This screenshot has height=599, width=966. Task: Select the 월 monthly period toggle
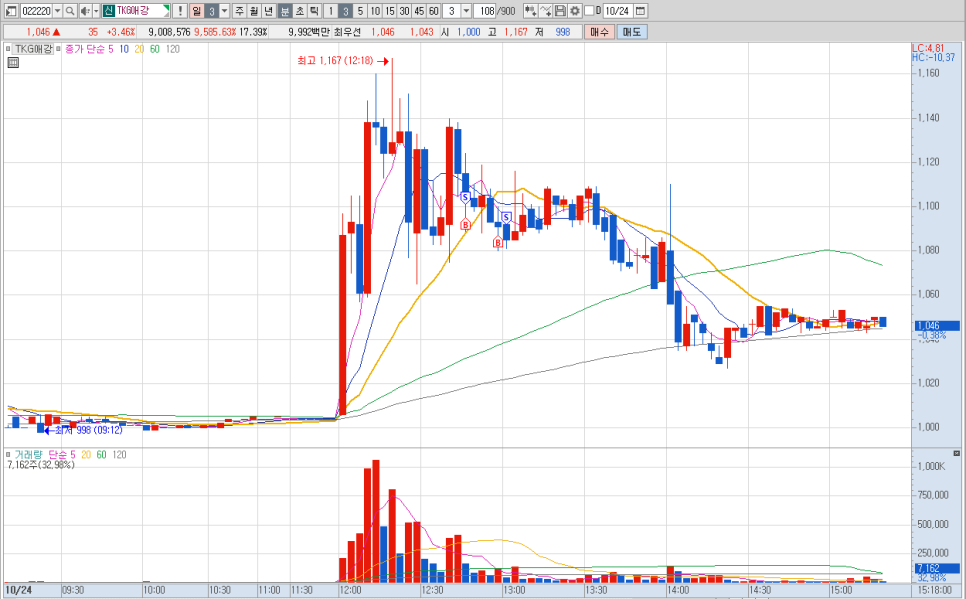[254, 11]
